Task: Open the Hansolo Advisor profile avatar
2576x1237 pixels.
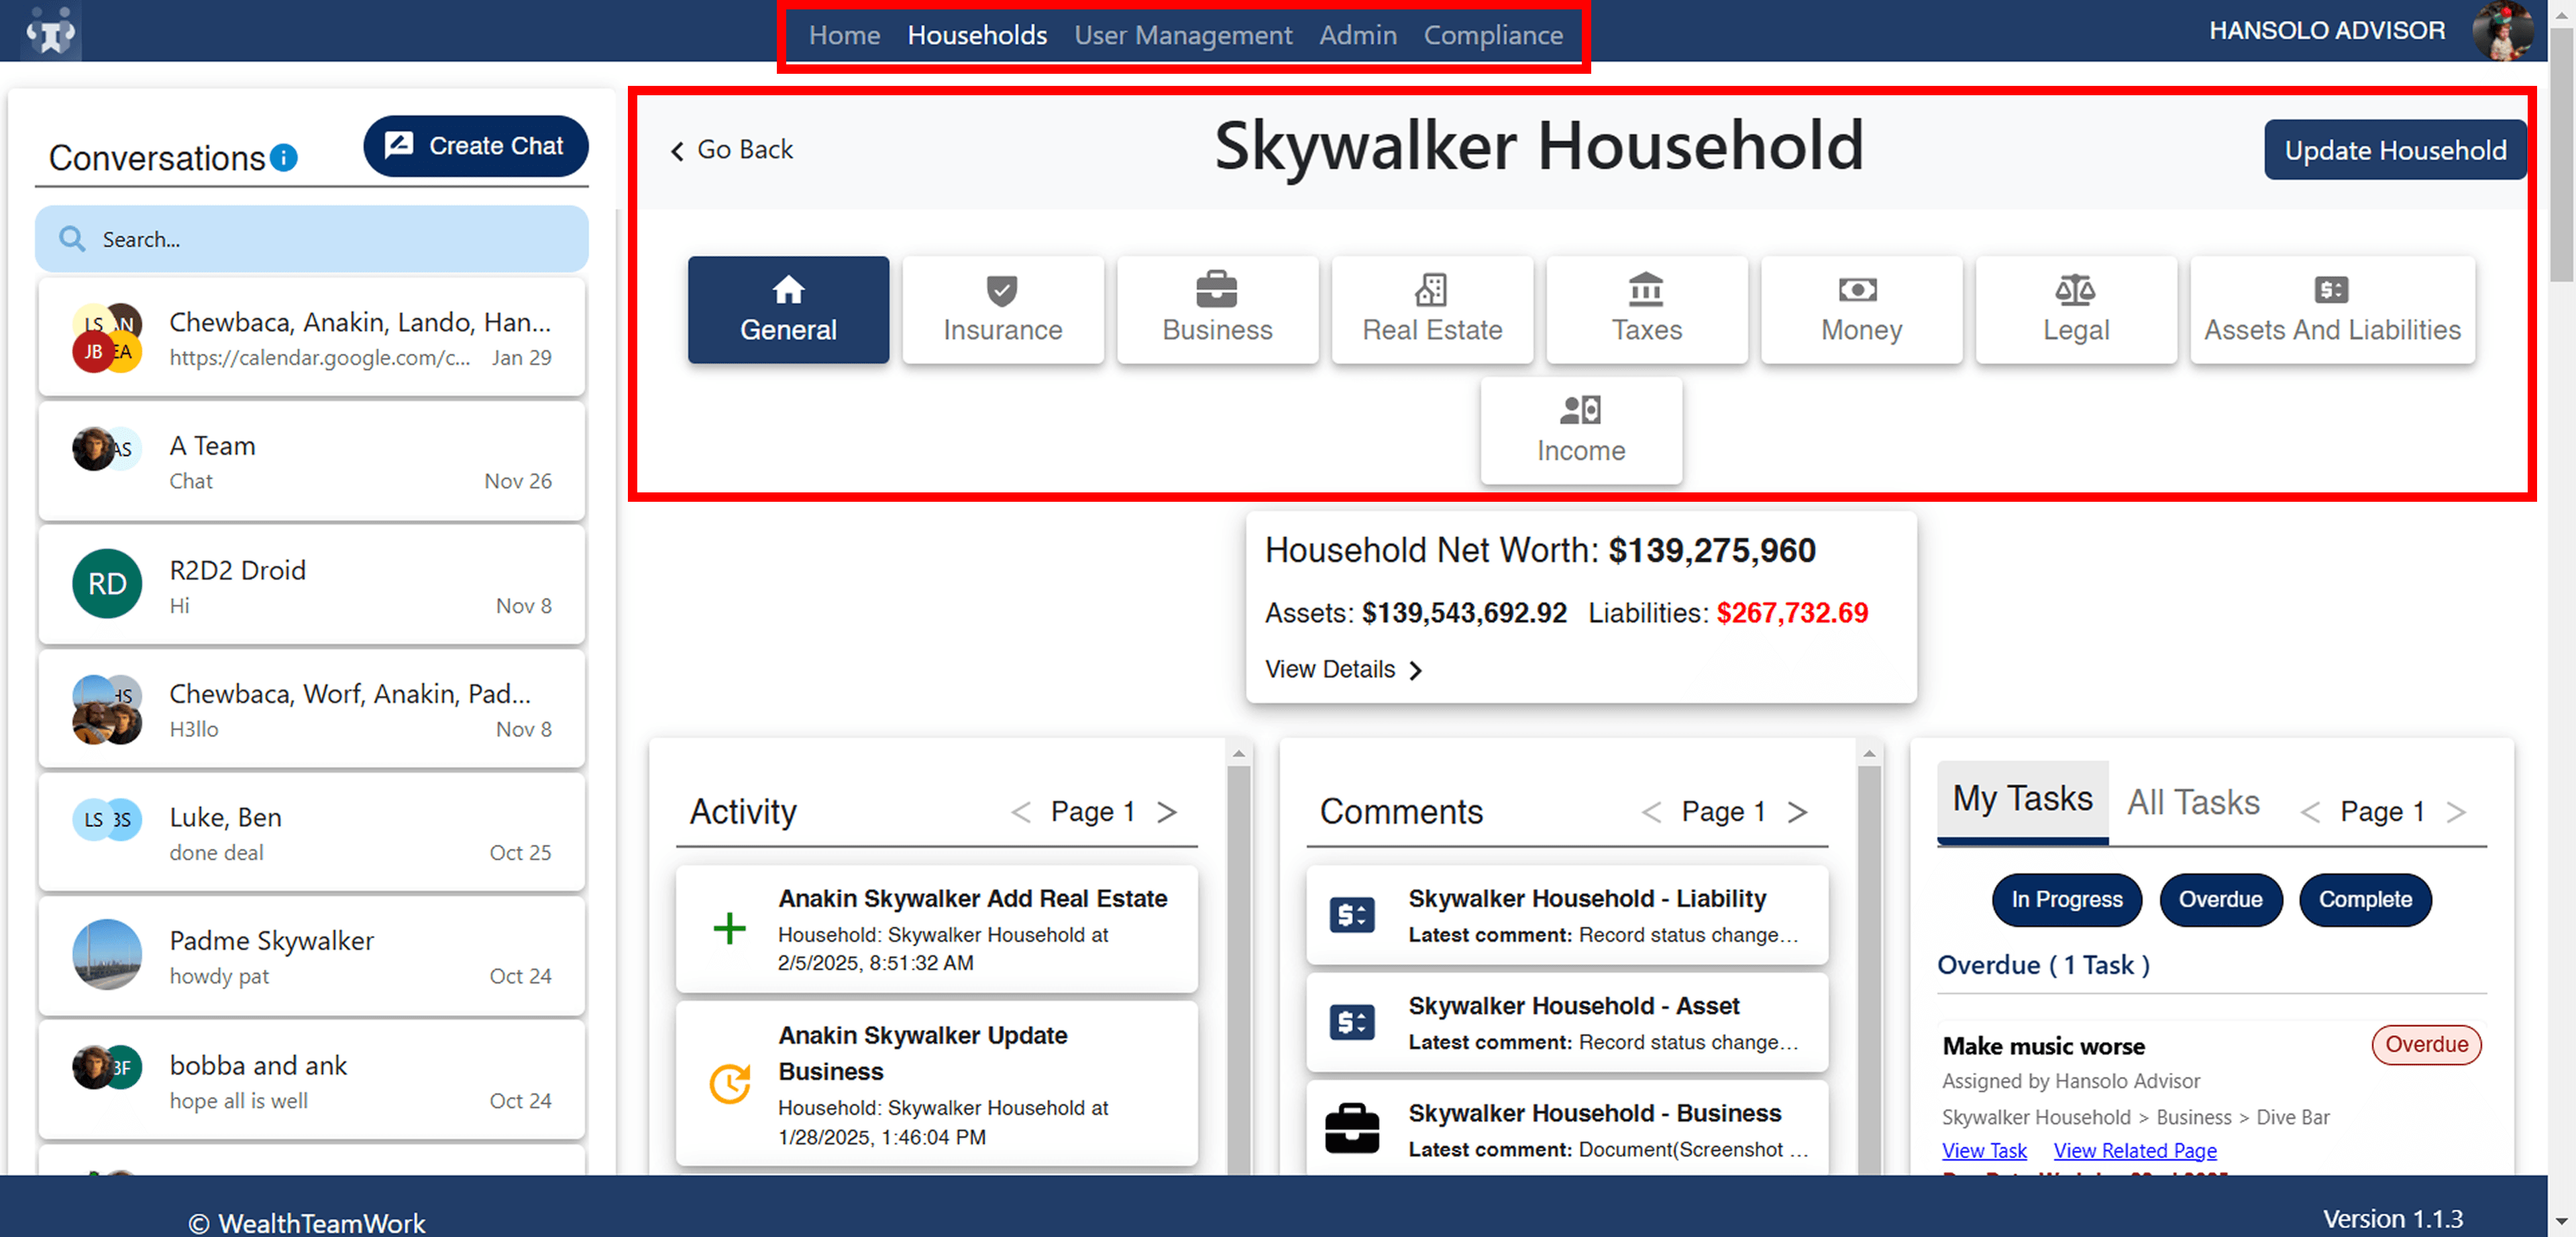Action: [2503, 31]
